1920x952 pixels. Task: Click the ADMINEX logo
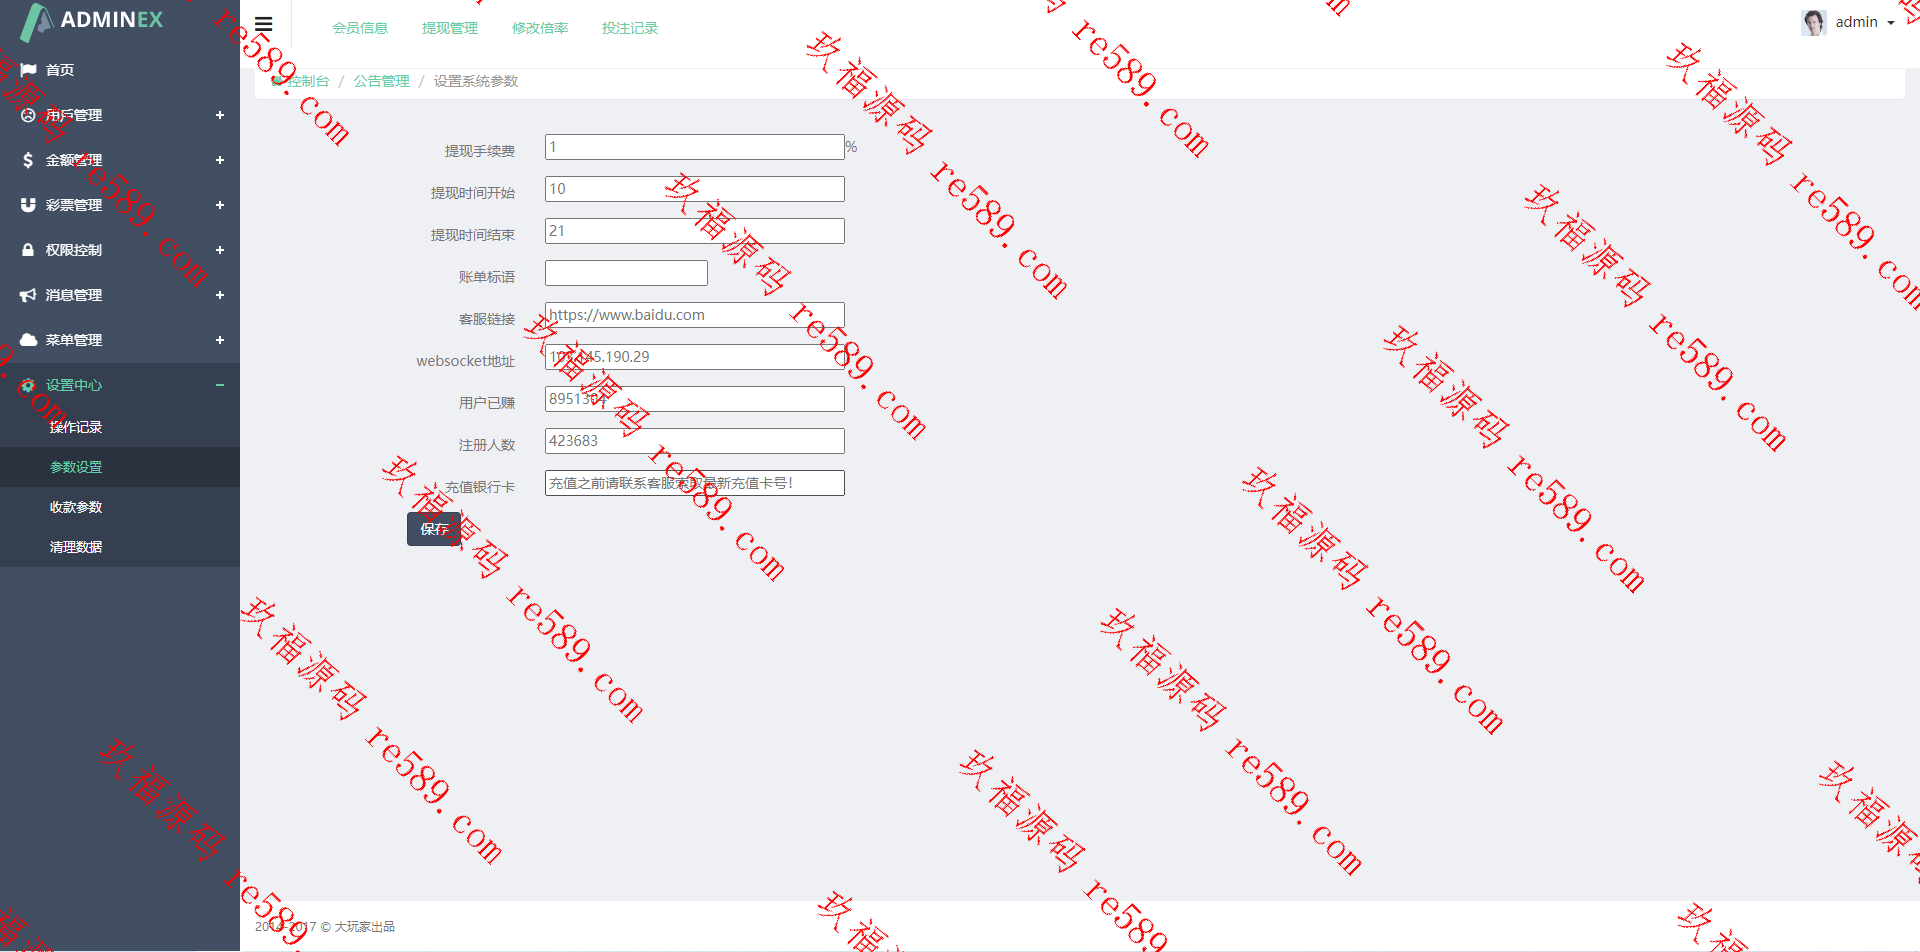tap(93, 21)
